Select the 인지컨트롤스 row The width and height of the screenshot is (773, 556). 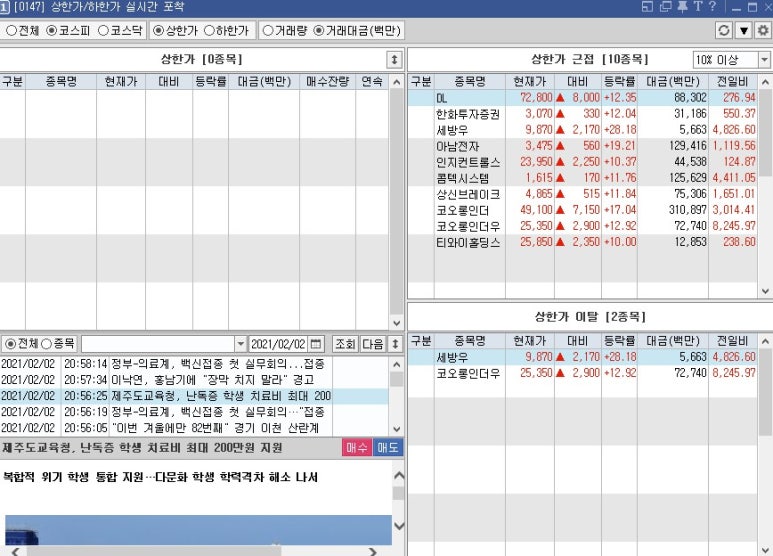[x=583, y=162]
